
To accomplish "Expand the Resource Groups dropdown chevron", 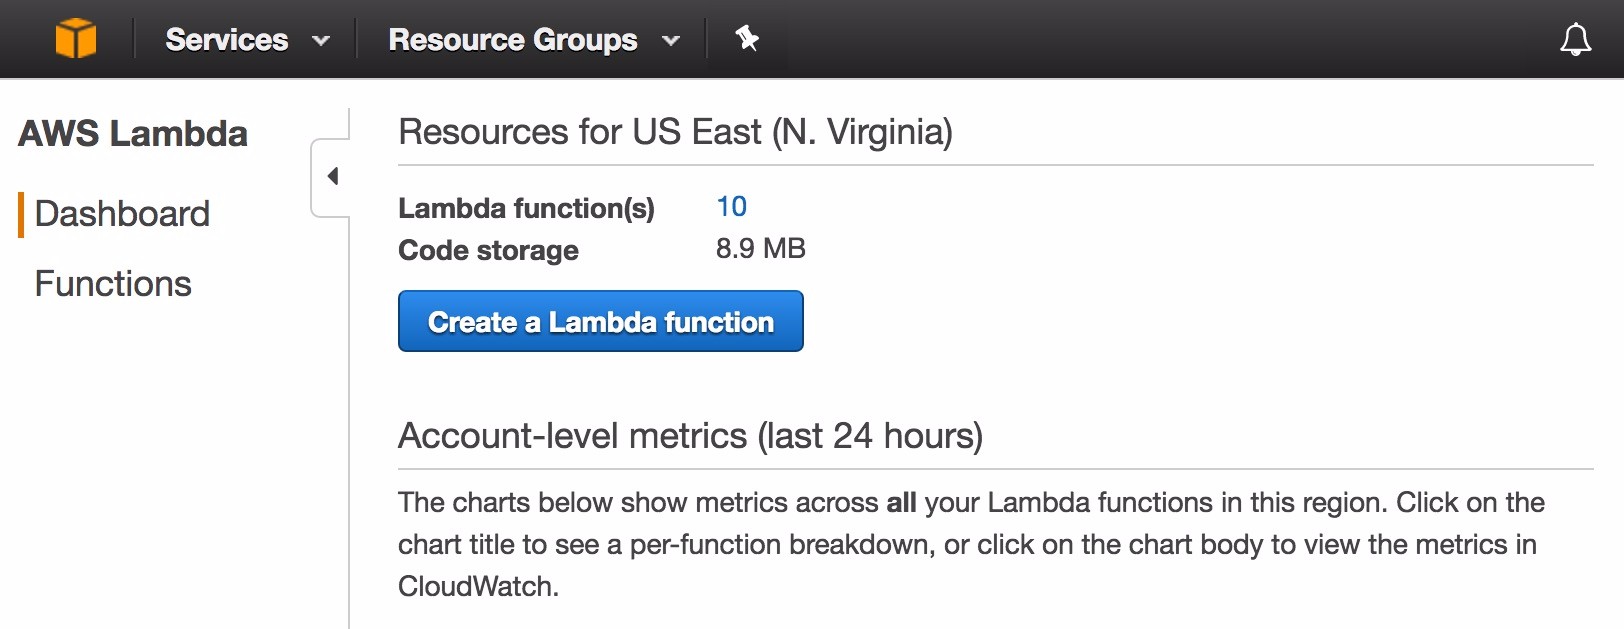I will 671,41.
